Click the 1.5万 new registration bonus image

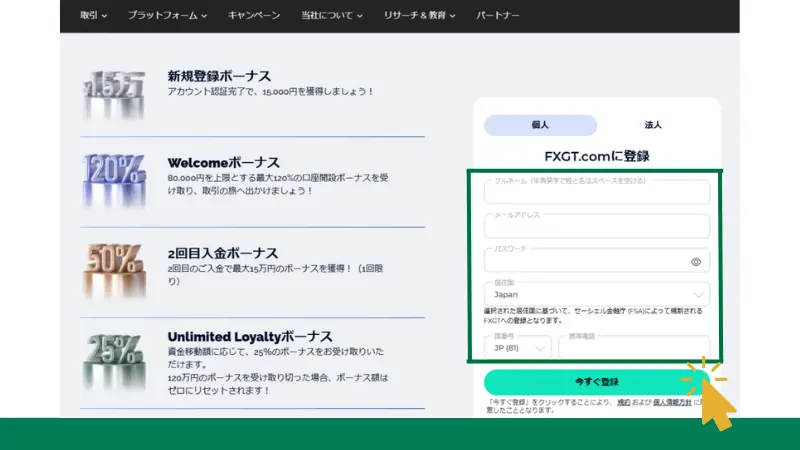point(114,94)
